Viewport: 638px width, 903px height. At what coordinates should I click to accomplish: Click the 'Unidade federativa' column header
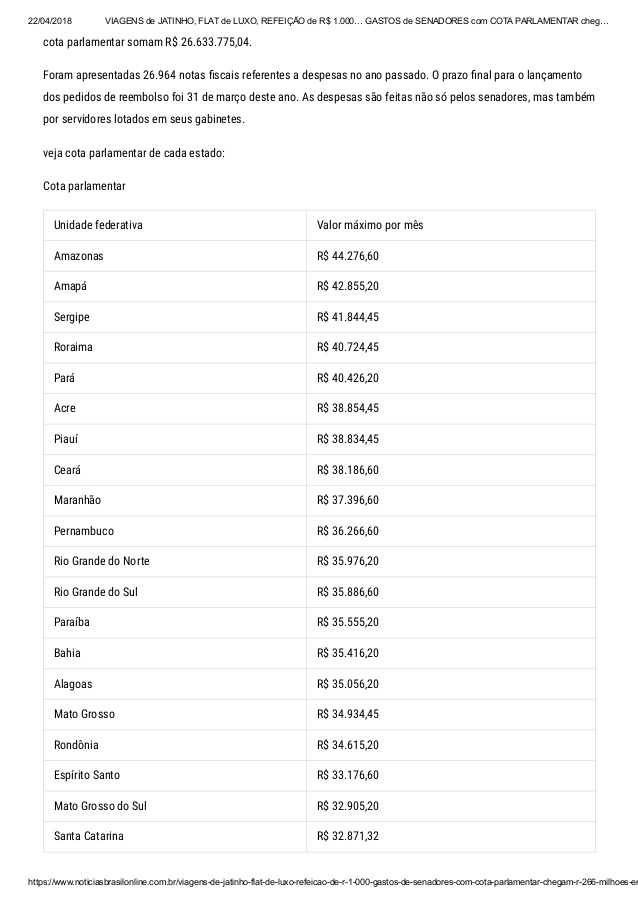point(98,225)
